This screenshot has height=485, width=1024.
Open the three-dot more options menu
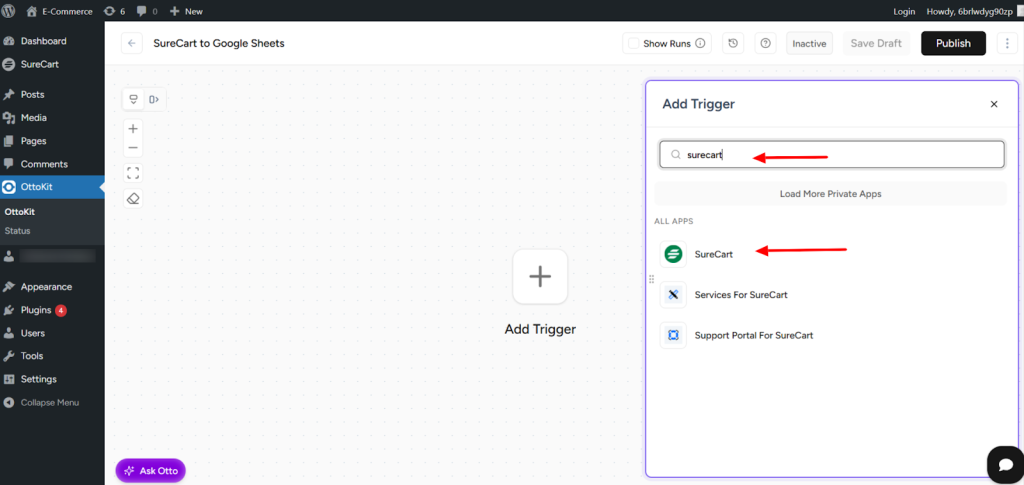pyautogui.click(x=1006, y=44)
